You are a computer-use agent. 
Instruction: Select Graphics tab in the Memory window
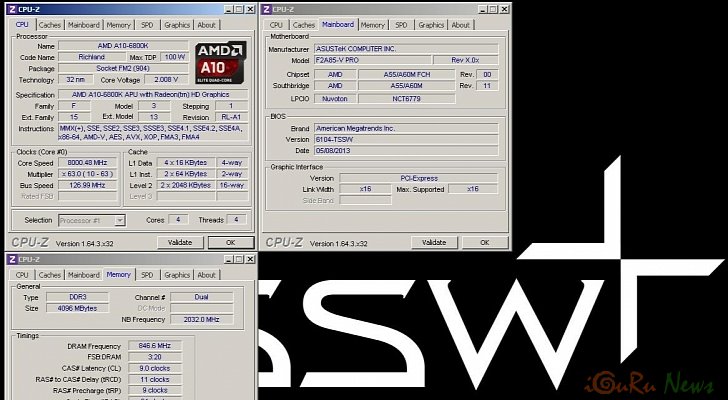[x=177, y=274]
